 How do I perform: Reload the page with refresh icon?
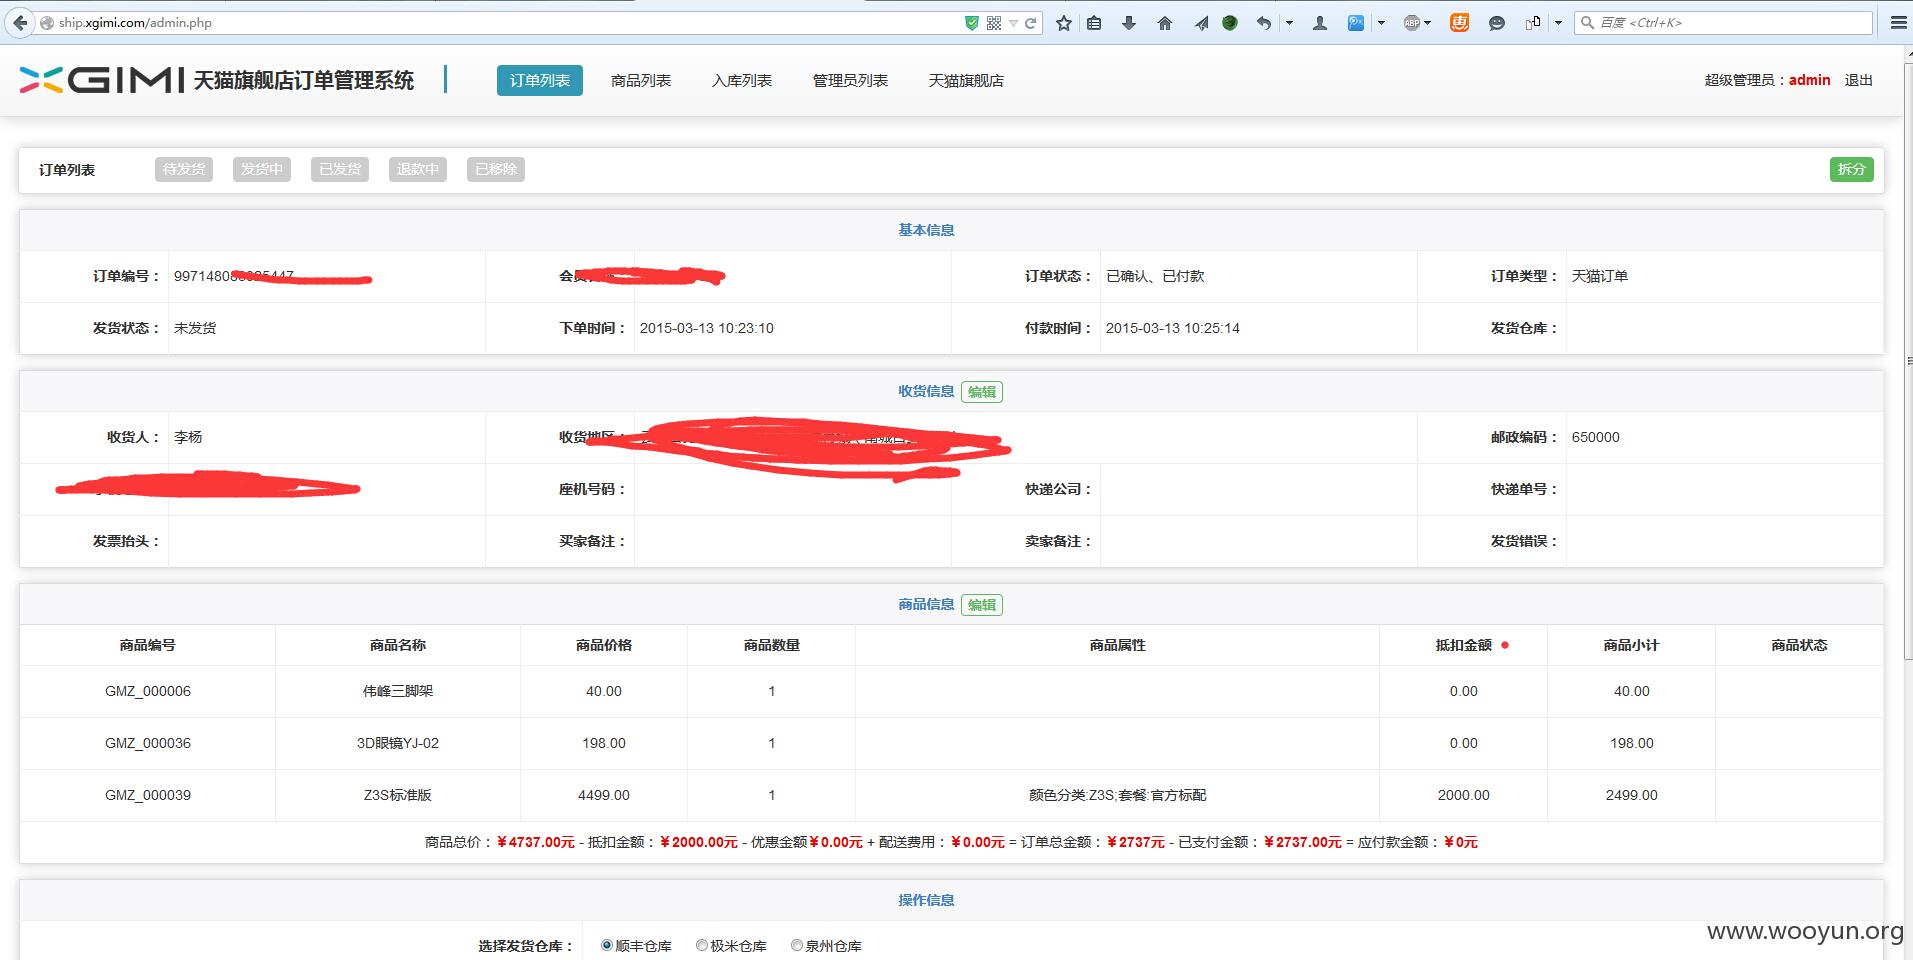[1031, 23]
